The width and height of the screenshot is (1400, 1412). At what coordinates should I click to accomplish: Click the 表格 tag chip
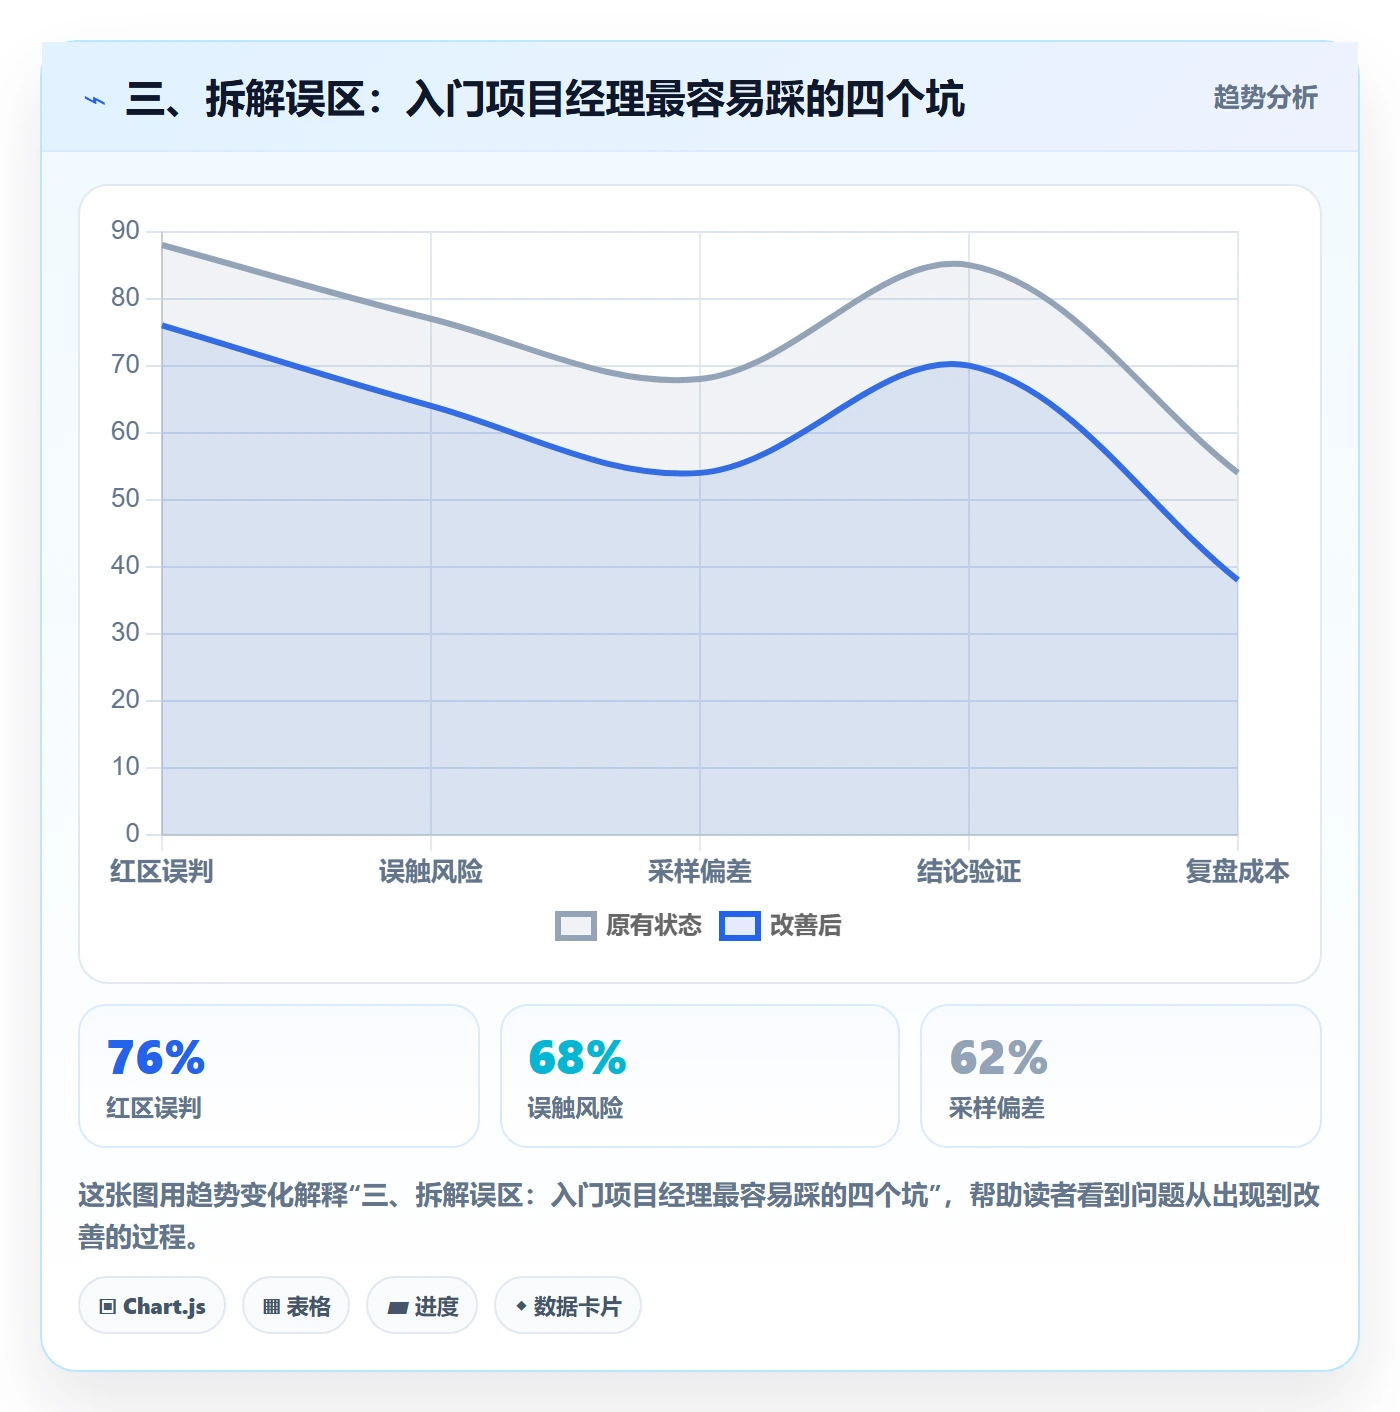pyautogui.click(x=296, y=1306)
